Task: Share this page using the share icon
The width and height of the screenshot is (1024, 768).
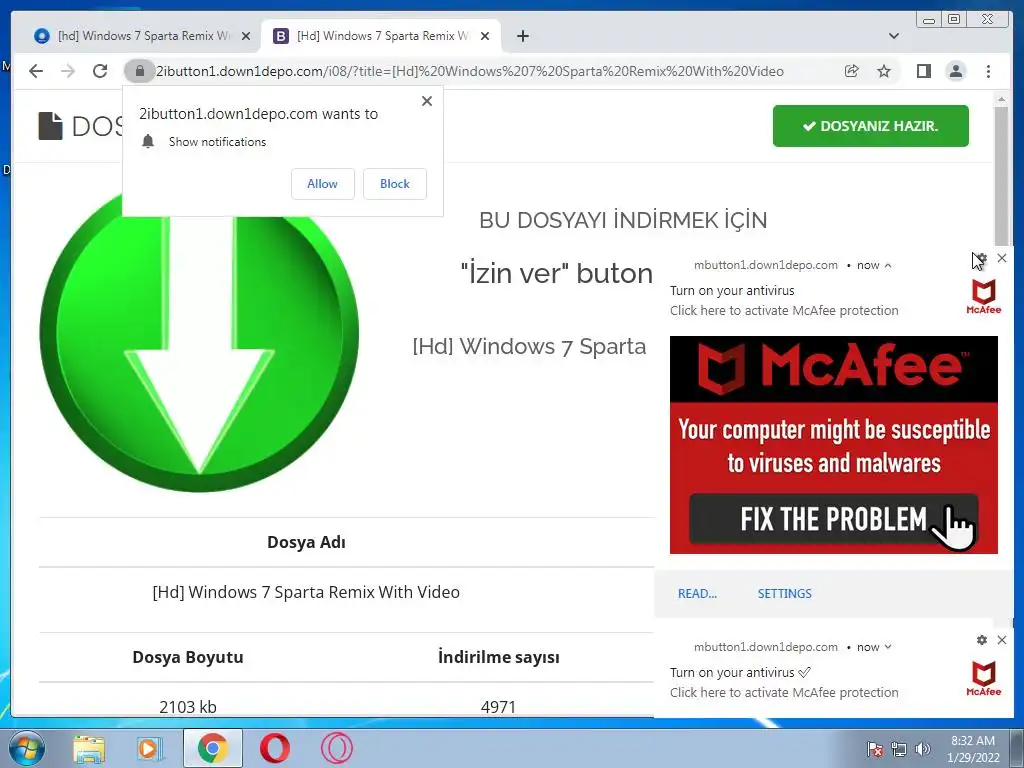Action: point(851,71)
